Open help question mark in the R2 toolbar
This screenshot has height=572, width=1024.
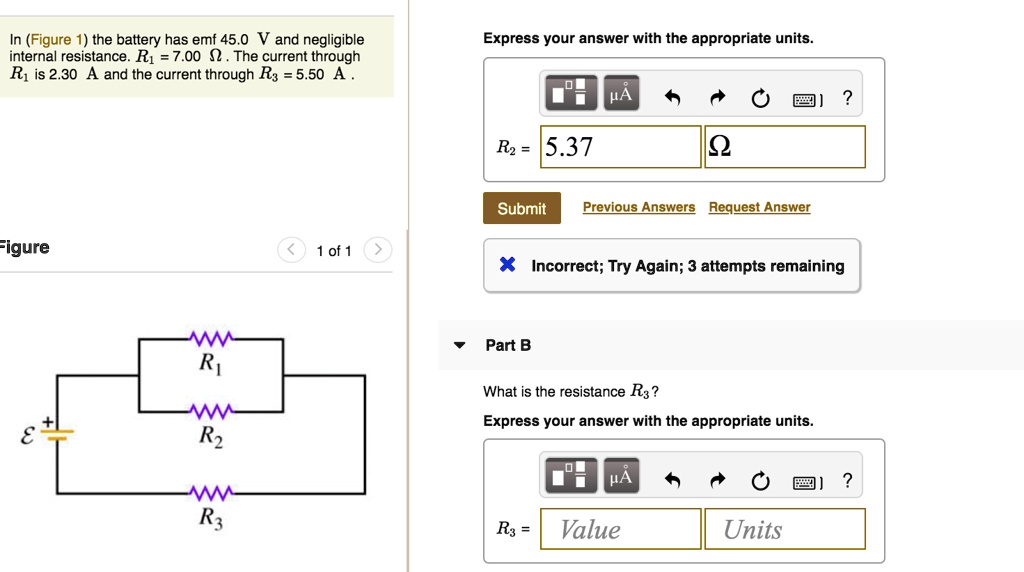(848, 97)
